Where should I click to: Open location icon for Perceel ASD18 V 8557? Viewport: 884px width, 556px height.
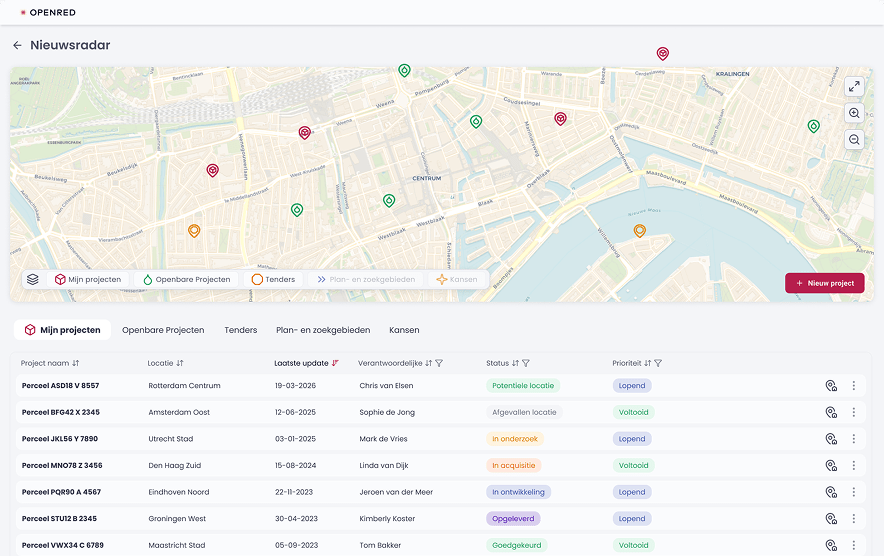831,386
